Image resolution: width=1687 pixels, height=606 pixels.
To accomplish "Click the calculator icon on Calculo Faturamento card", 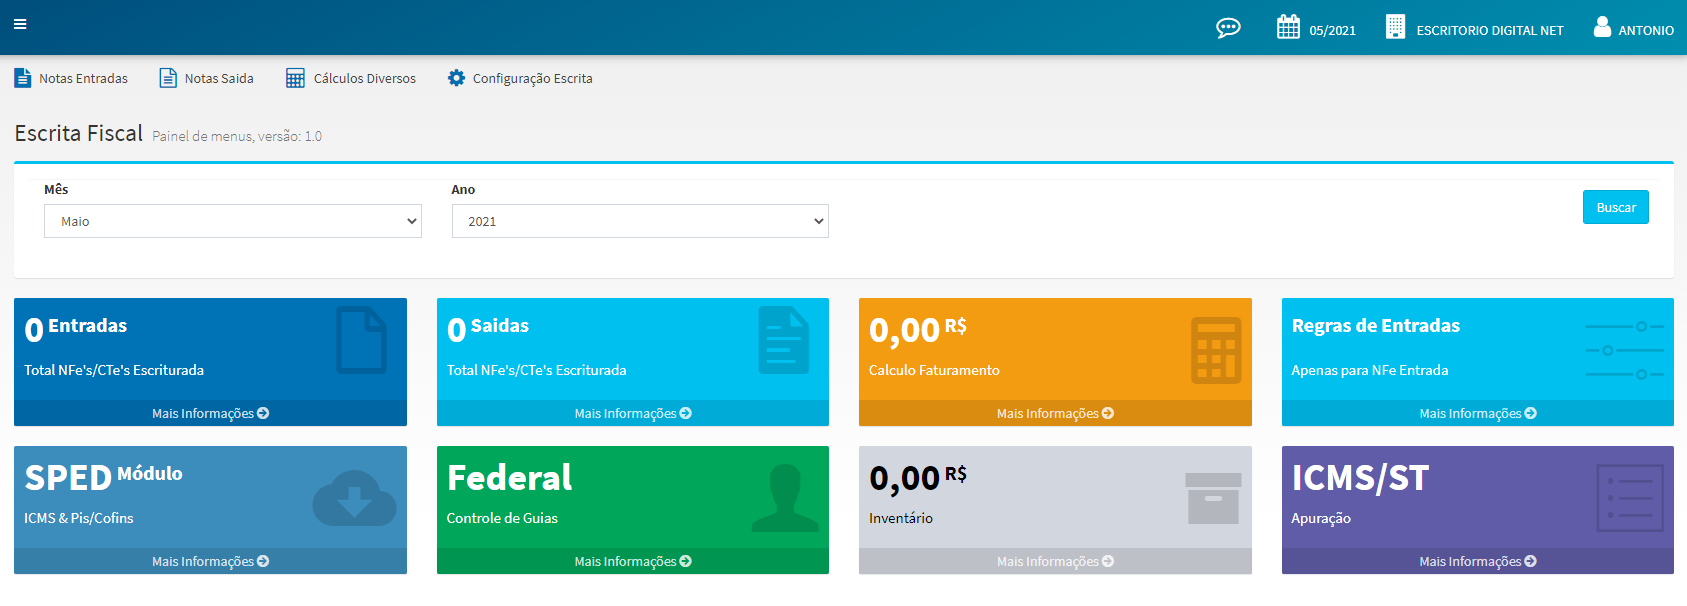I will point(1216,350).
